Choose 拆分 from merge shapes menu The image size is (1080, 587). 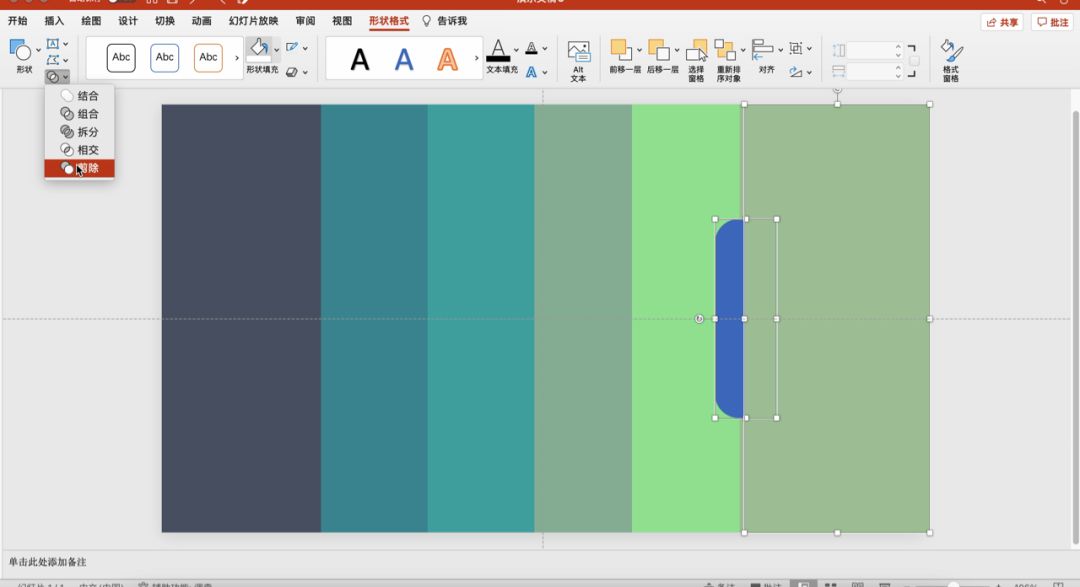(79, 132)
